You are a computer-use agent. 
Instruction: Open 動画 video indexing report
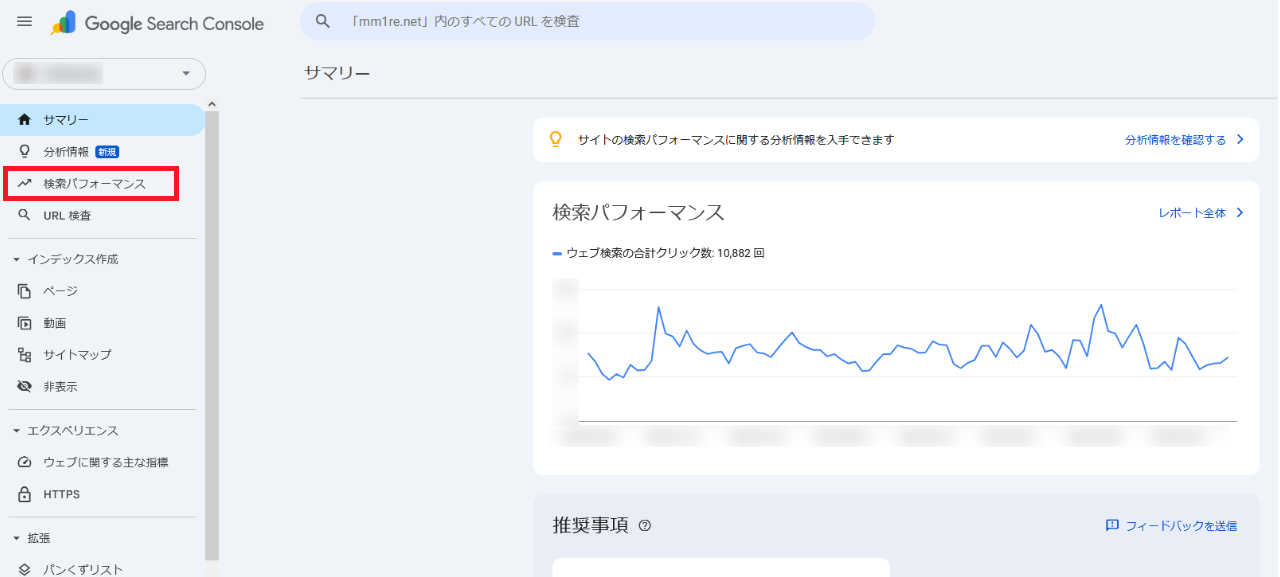click(x=55, y=323)
